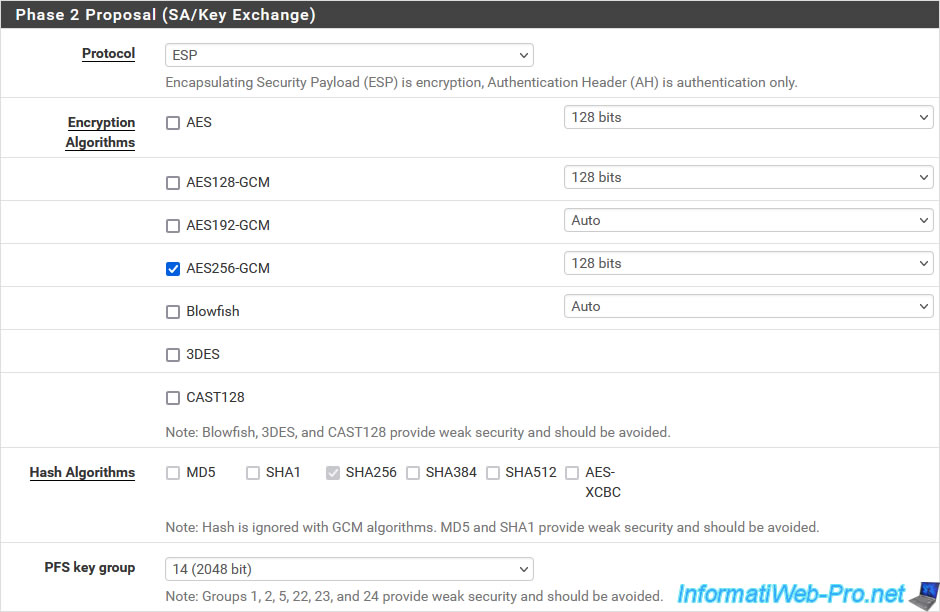Check the AES192-GCM option

coord(173,226)
